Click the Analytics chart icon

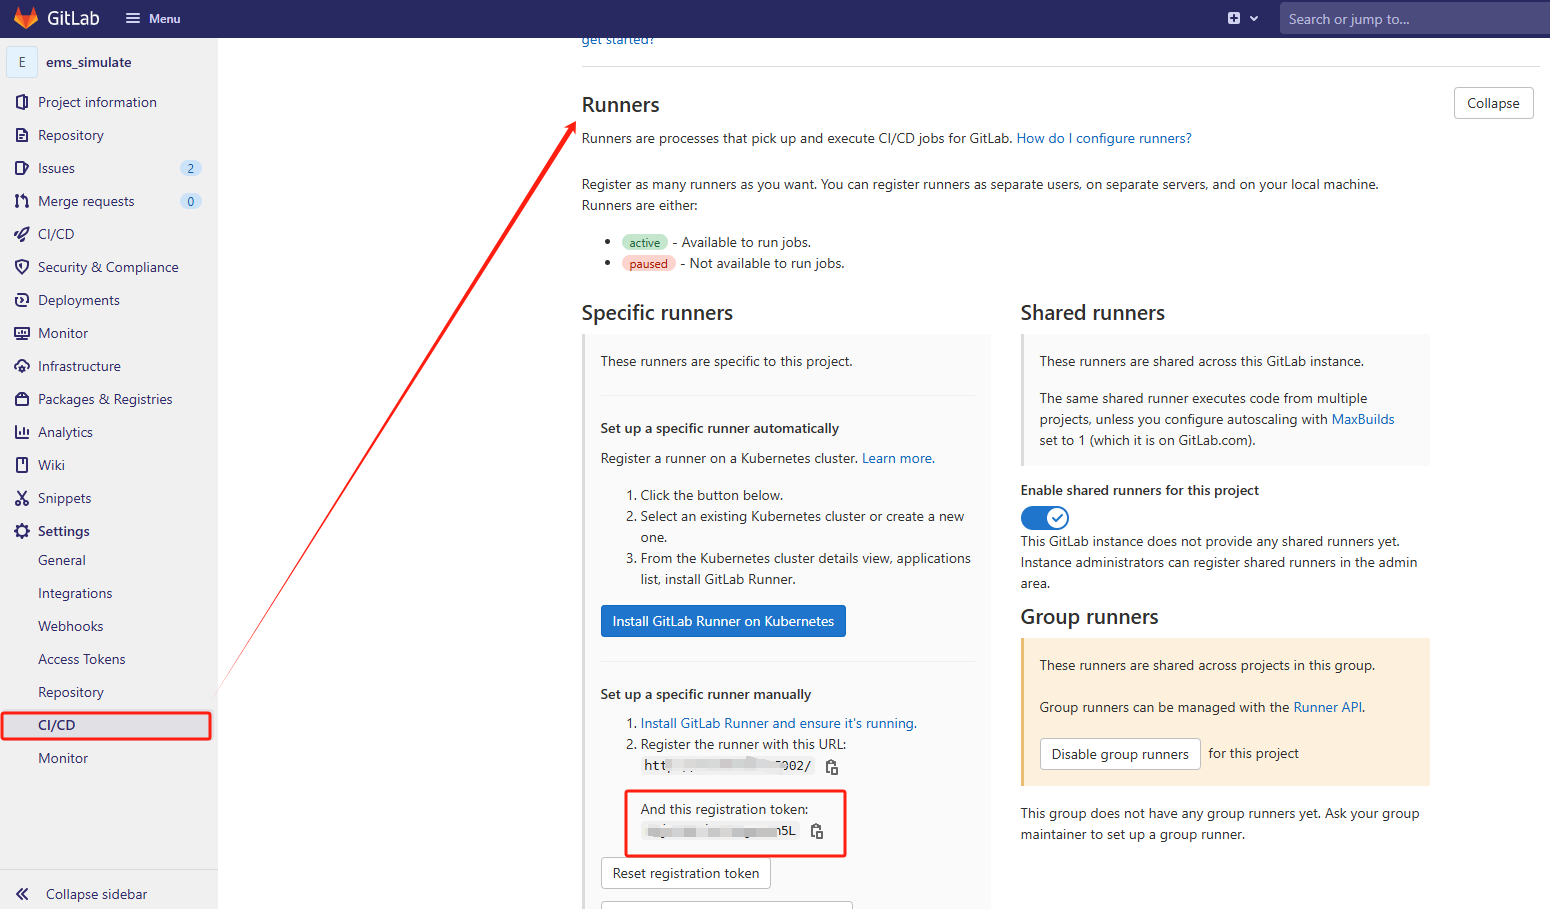22,432
